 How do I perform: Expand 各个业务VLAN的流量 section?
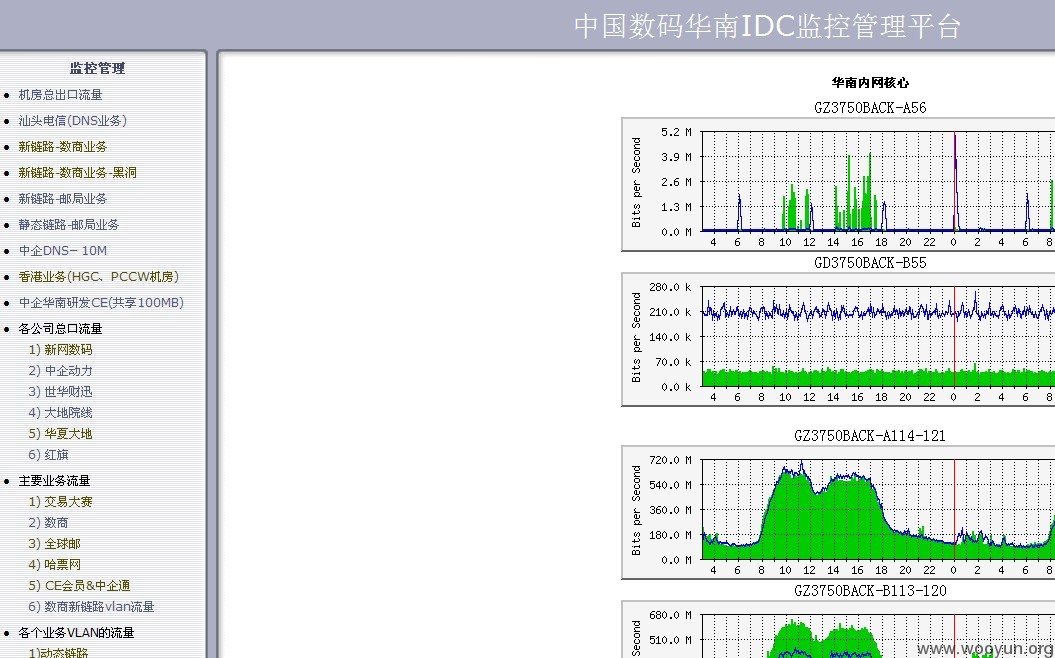point(77,633)
